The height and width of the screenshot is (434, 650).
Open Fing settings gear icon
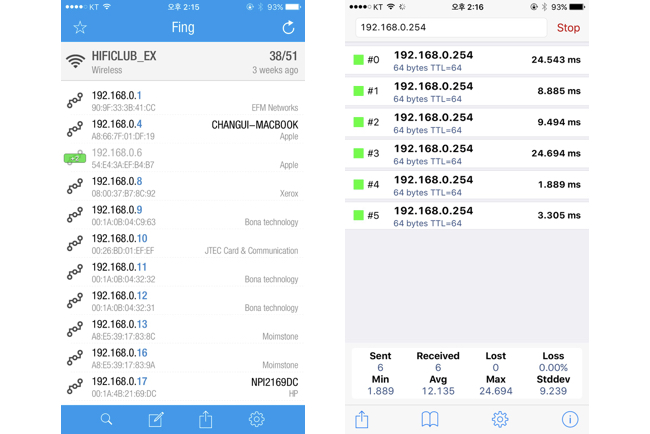tap(257, 419)
